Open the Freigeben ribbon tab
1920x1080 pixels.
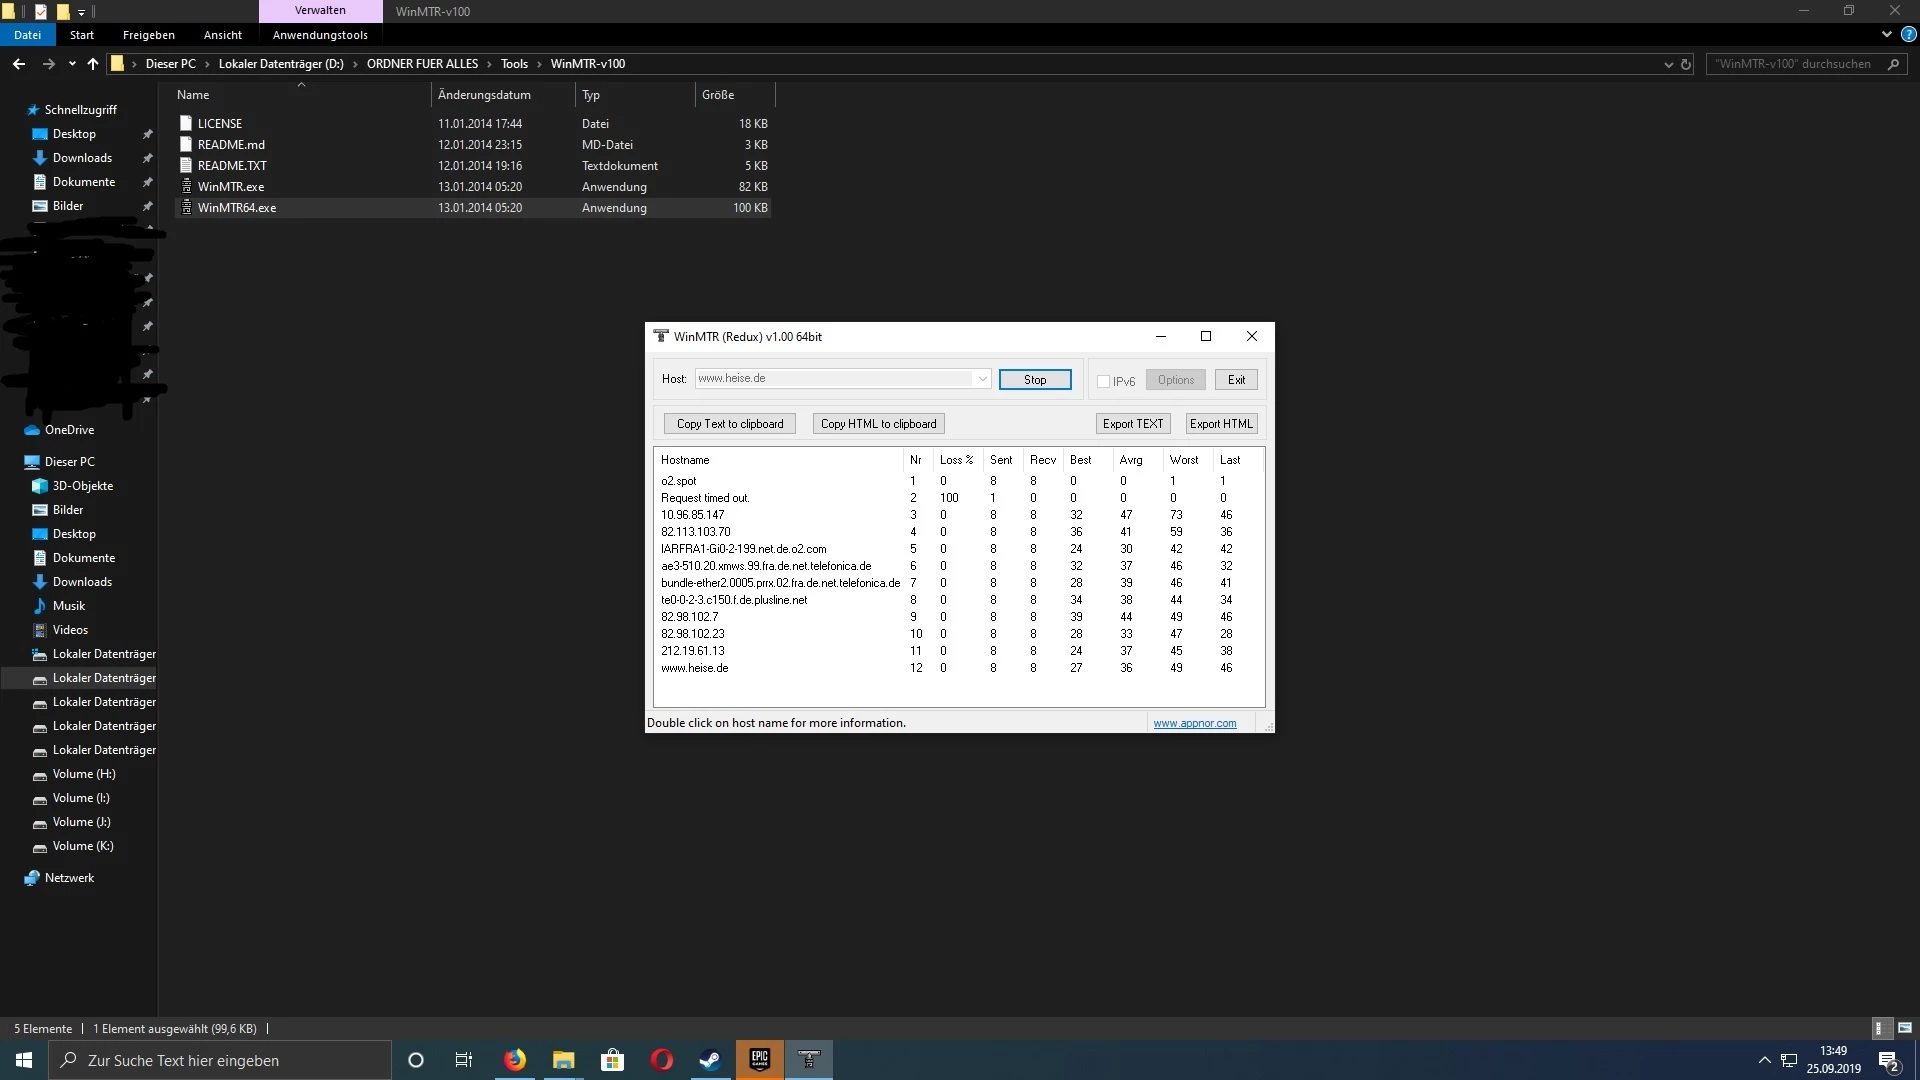point(148,35)
